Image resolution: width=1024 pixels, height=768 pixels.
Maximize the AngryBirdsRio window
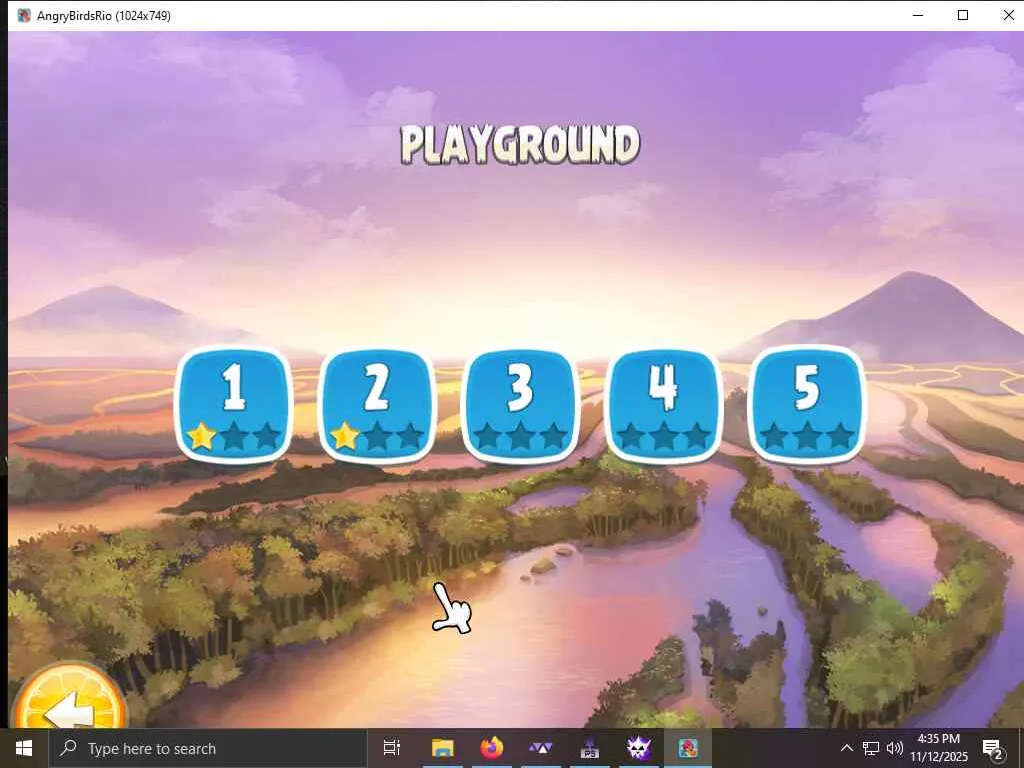[963, 15]
